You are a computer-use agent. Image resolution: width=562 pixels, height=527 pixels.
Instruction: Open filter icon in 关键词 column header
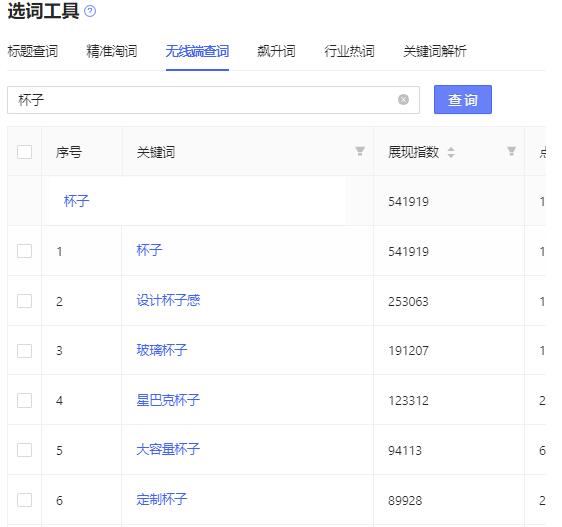pyautogui.click(x=360, y=151)
